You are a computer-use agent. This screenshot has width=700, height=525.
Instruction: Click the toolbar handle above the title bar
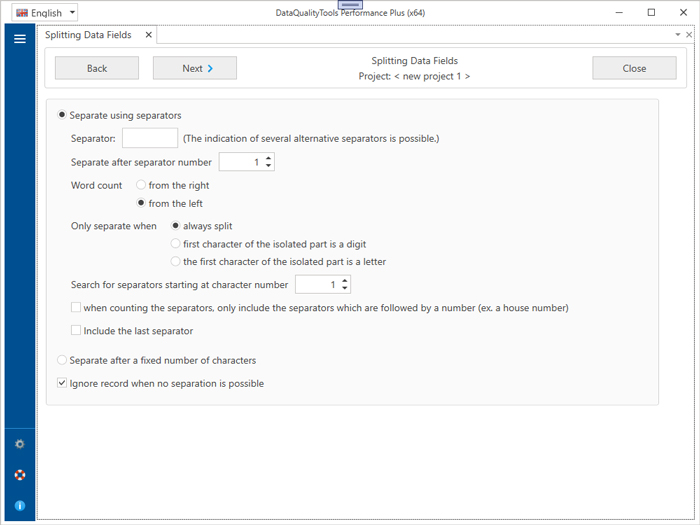(x=350, y=4)
